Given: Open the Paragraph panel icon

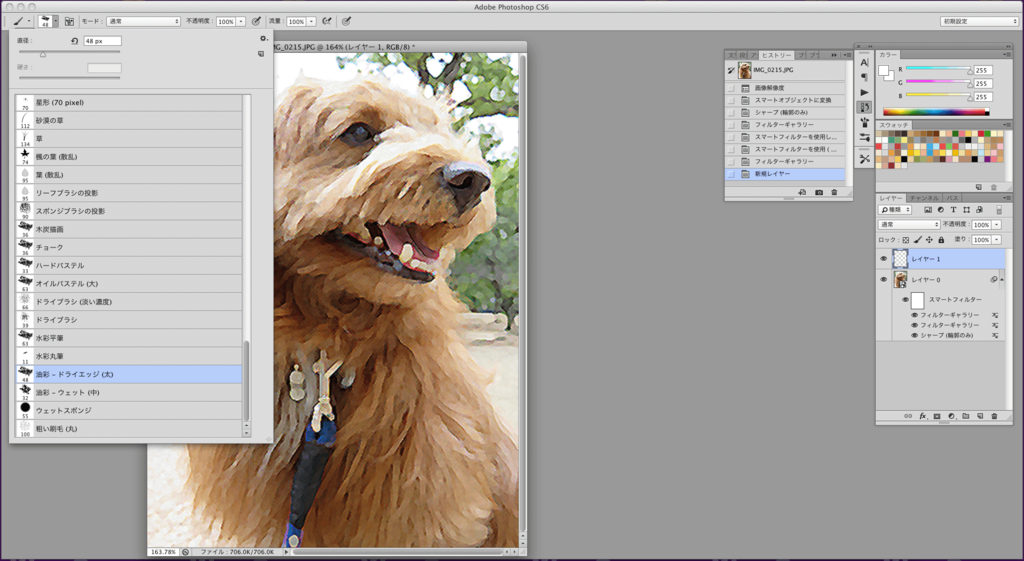Looking at the screenshot, I should tap(864, 77).
